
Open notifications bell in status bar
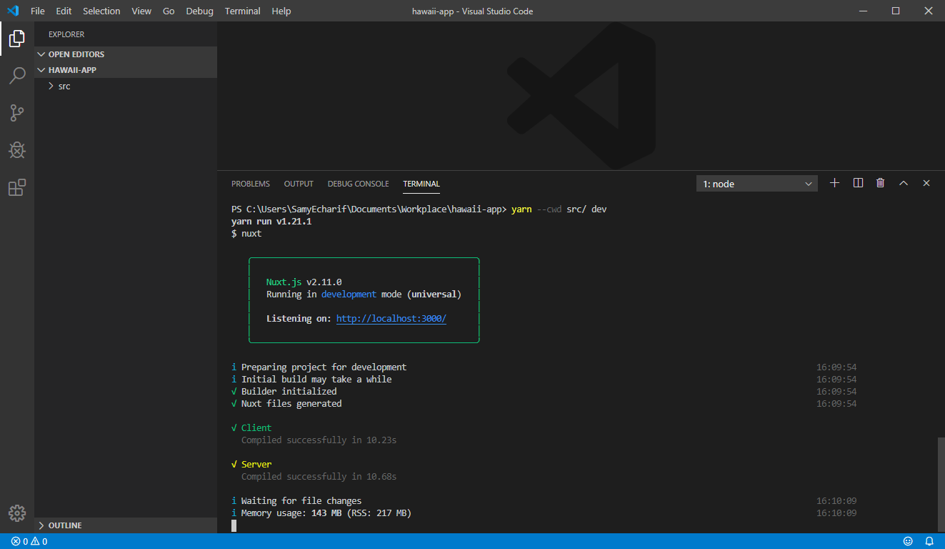point(929,541)
